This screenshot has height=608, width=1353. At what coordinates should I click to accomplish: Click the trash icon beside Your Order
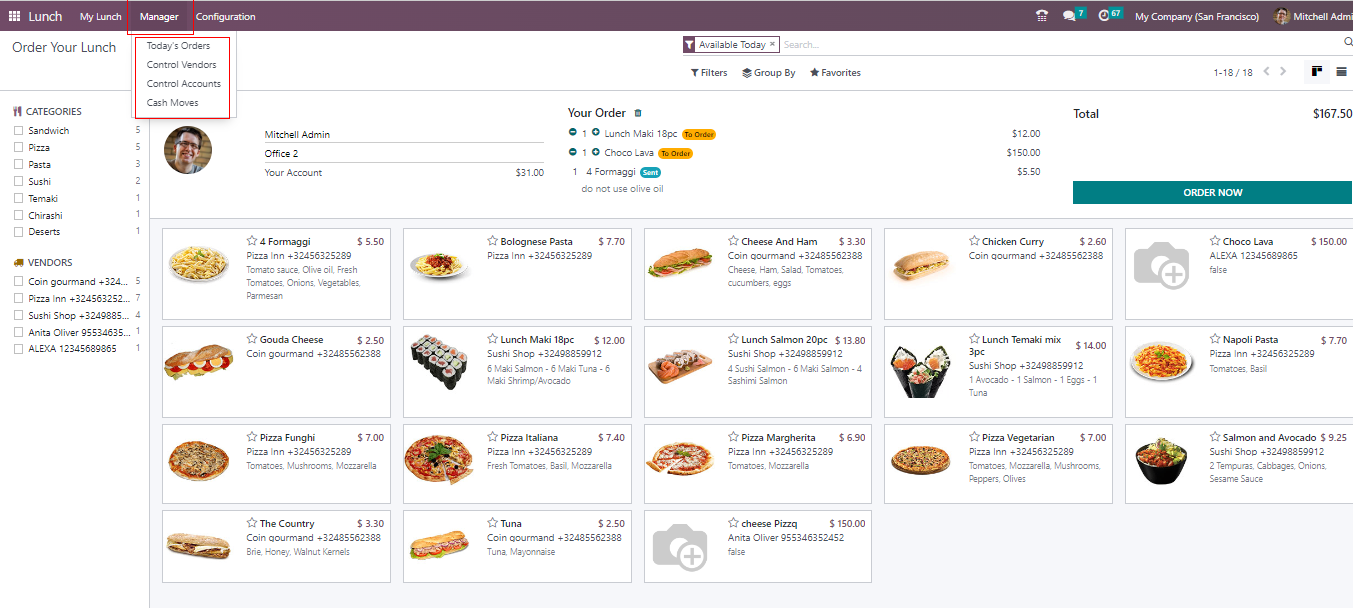[x=638, y=114]
